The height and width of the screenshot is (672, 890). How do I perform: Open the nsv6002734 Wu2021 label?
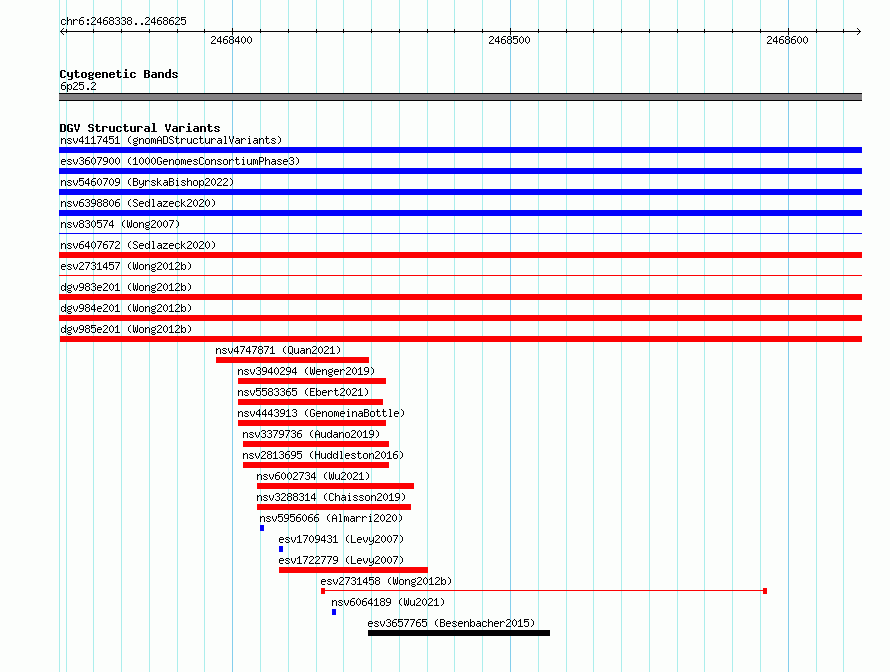(313, 476)
